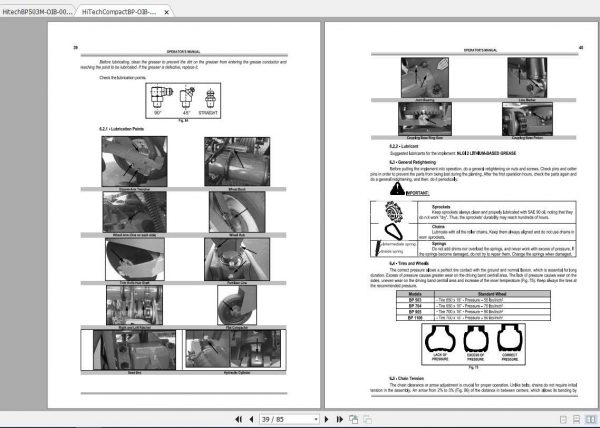Select the HiTechCompactBP-OIB tab
The image size is (600, 428).
coord(119,12)
